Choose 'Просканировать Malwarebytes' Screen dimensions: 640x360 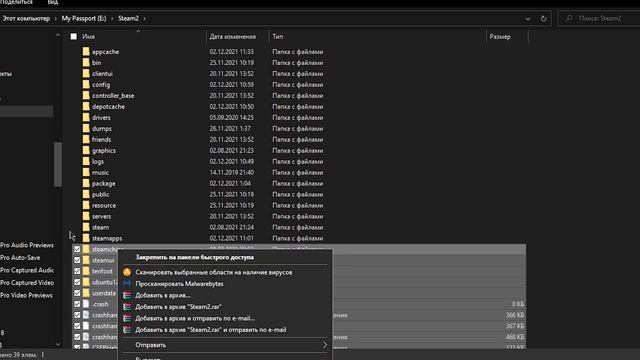click(x=179, y=284)
